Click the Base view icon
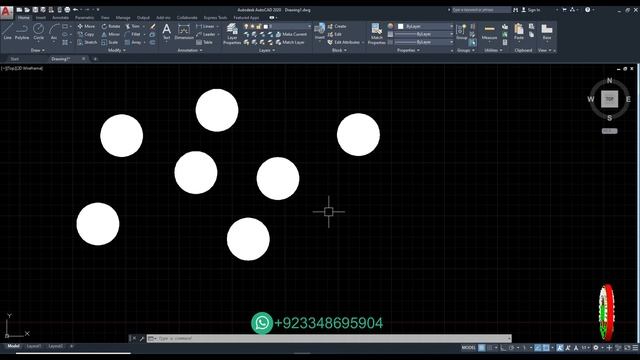This screenshot has height=360, width=640. [547, 31]
